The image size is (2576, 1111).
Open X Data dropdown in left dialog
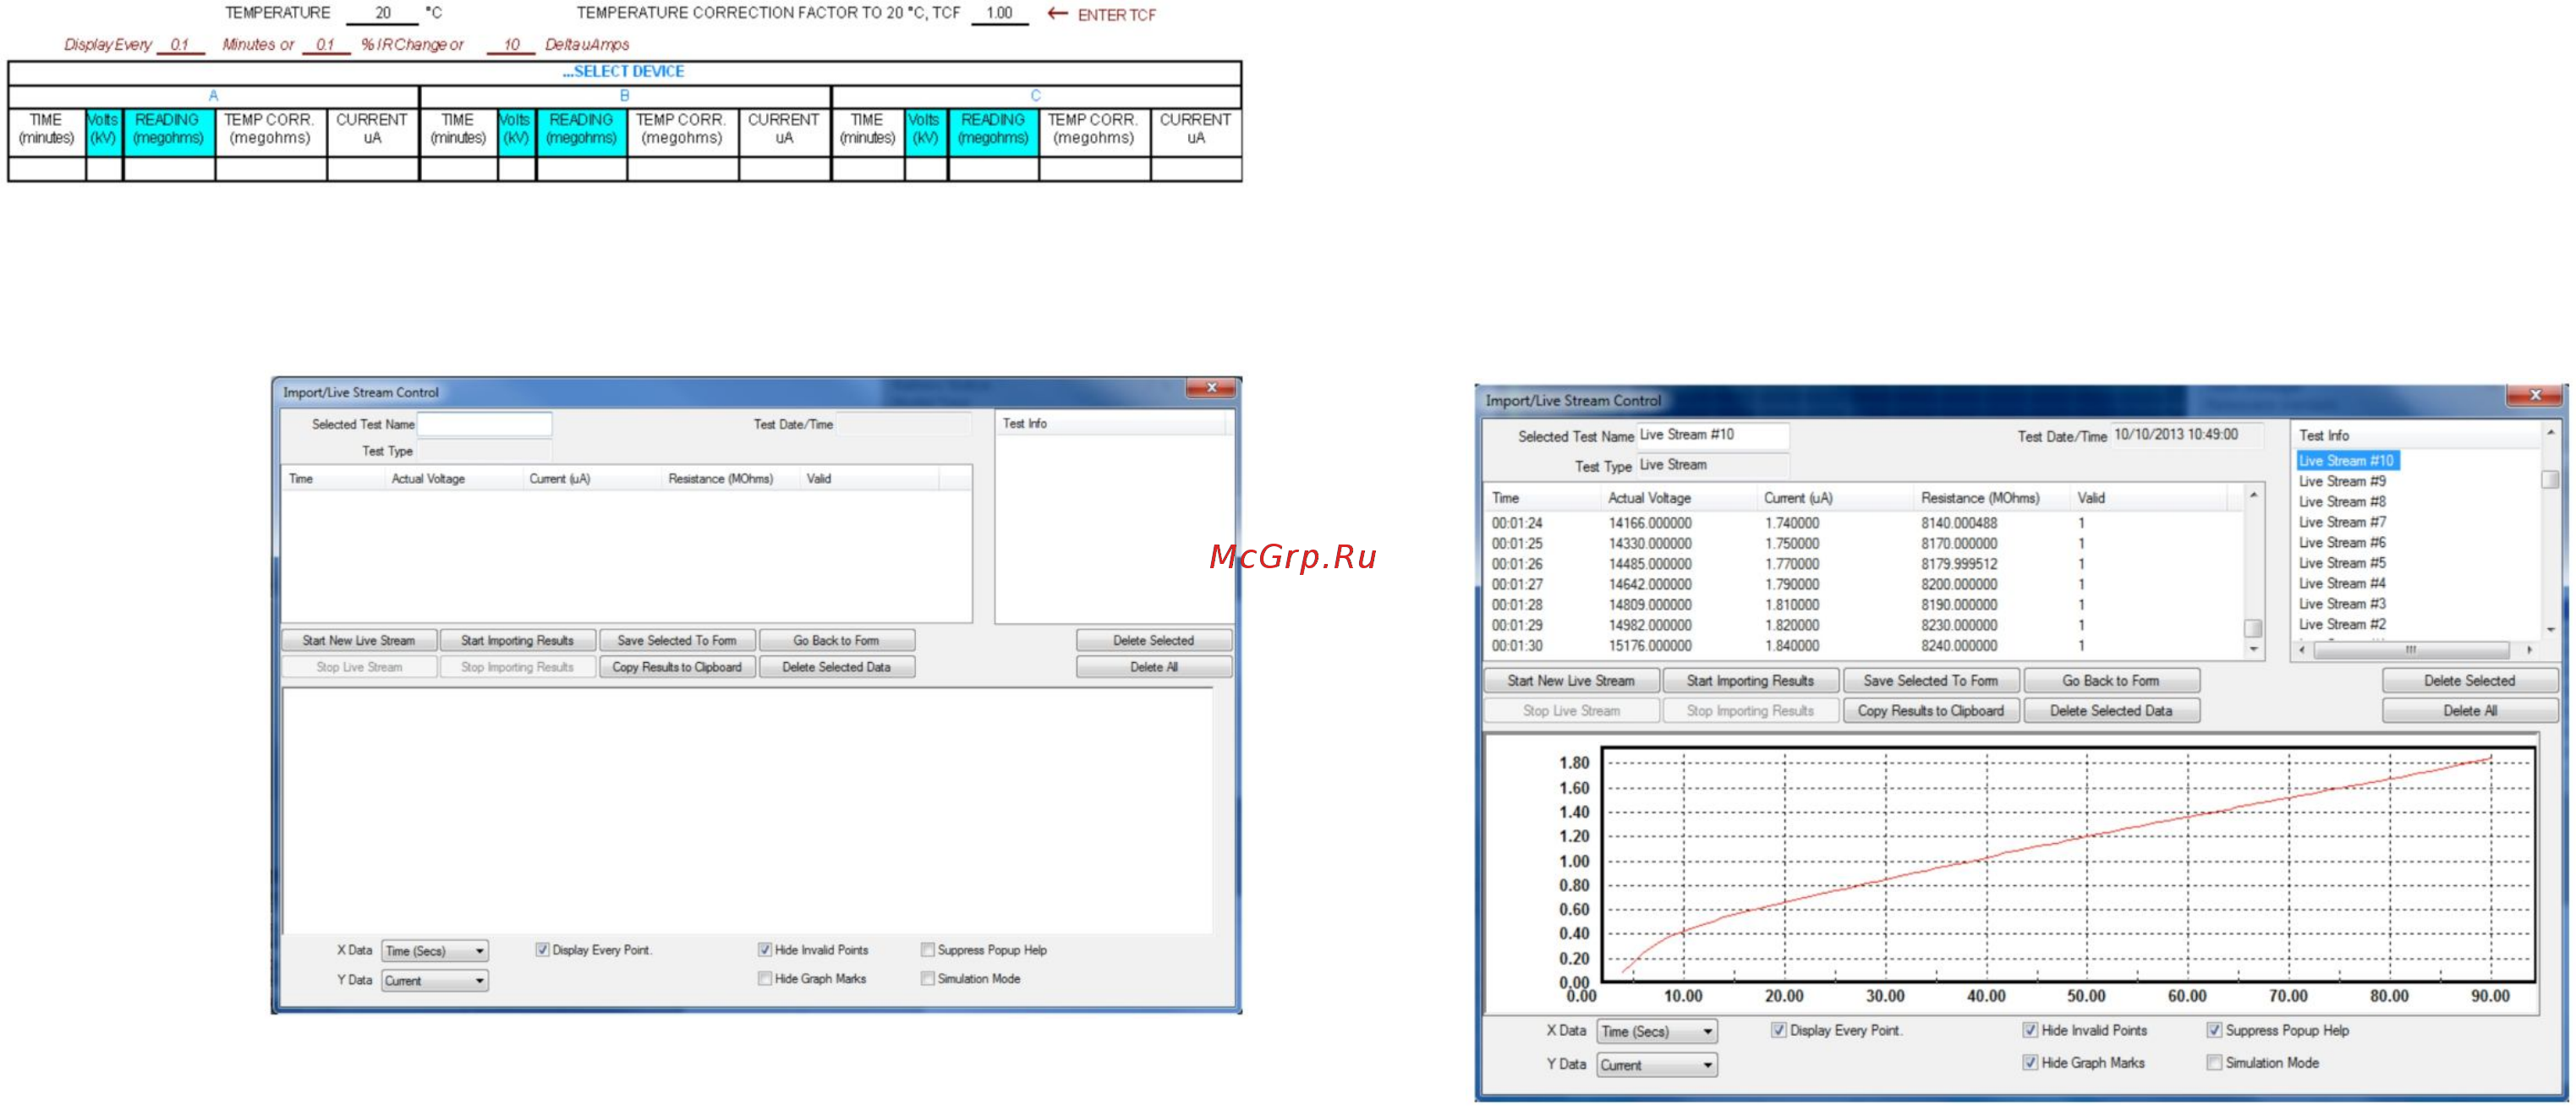point(435,951)
